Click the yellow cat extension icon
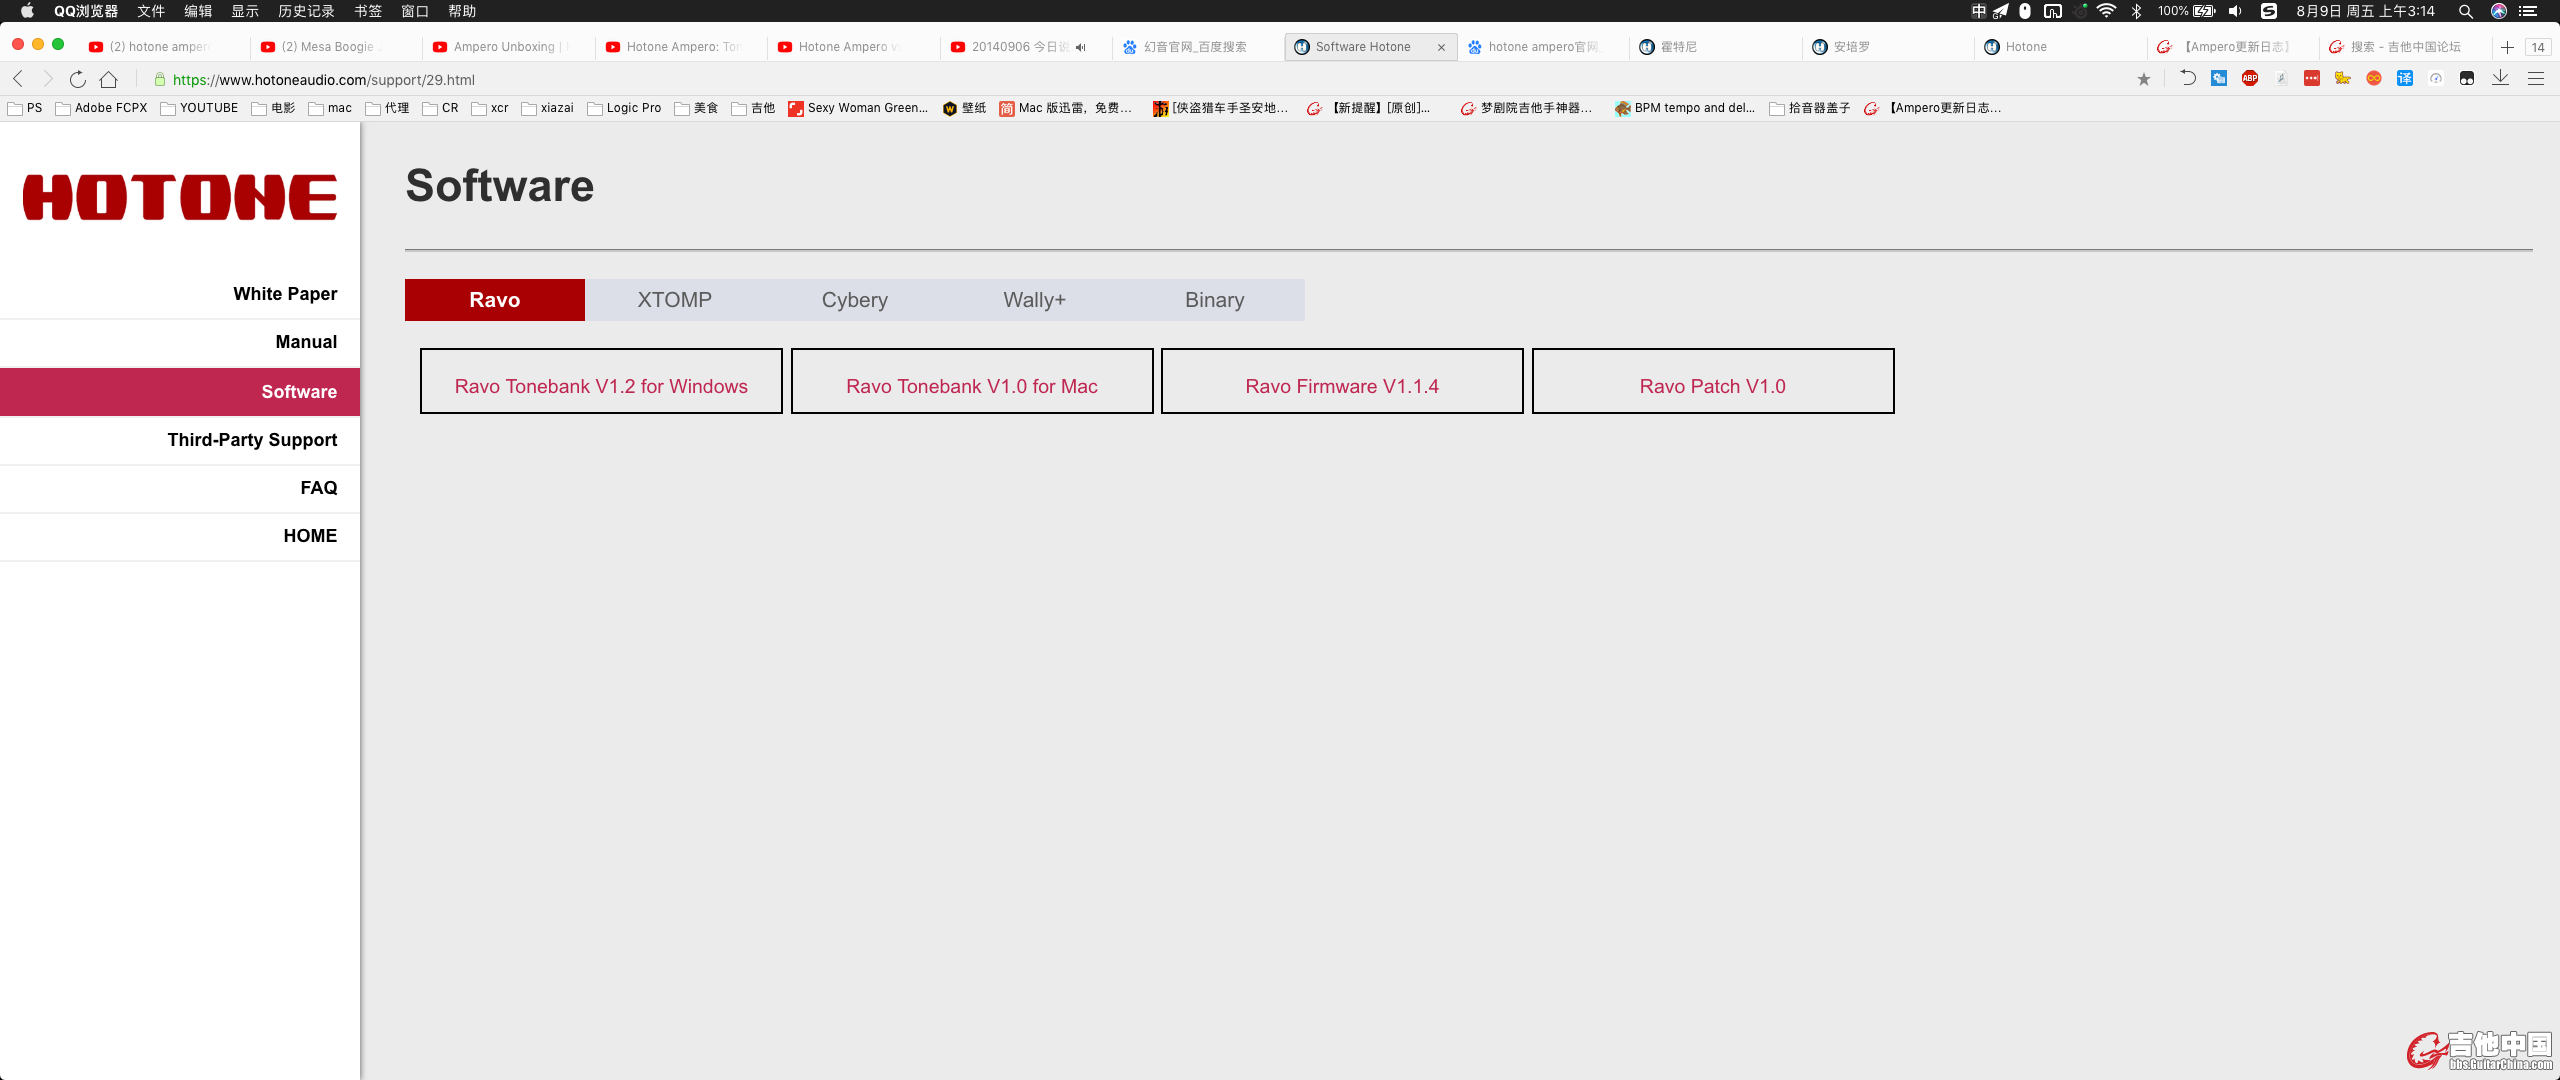Screen dimensions: 2560x1080 2343,78
